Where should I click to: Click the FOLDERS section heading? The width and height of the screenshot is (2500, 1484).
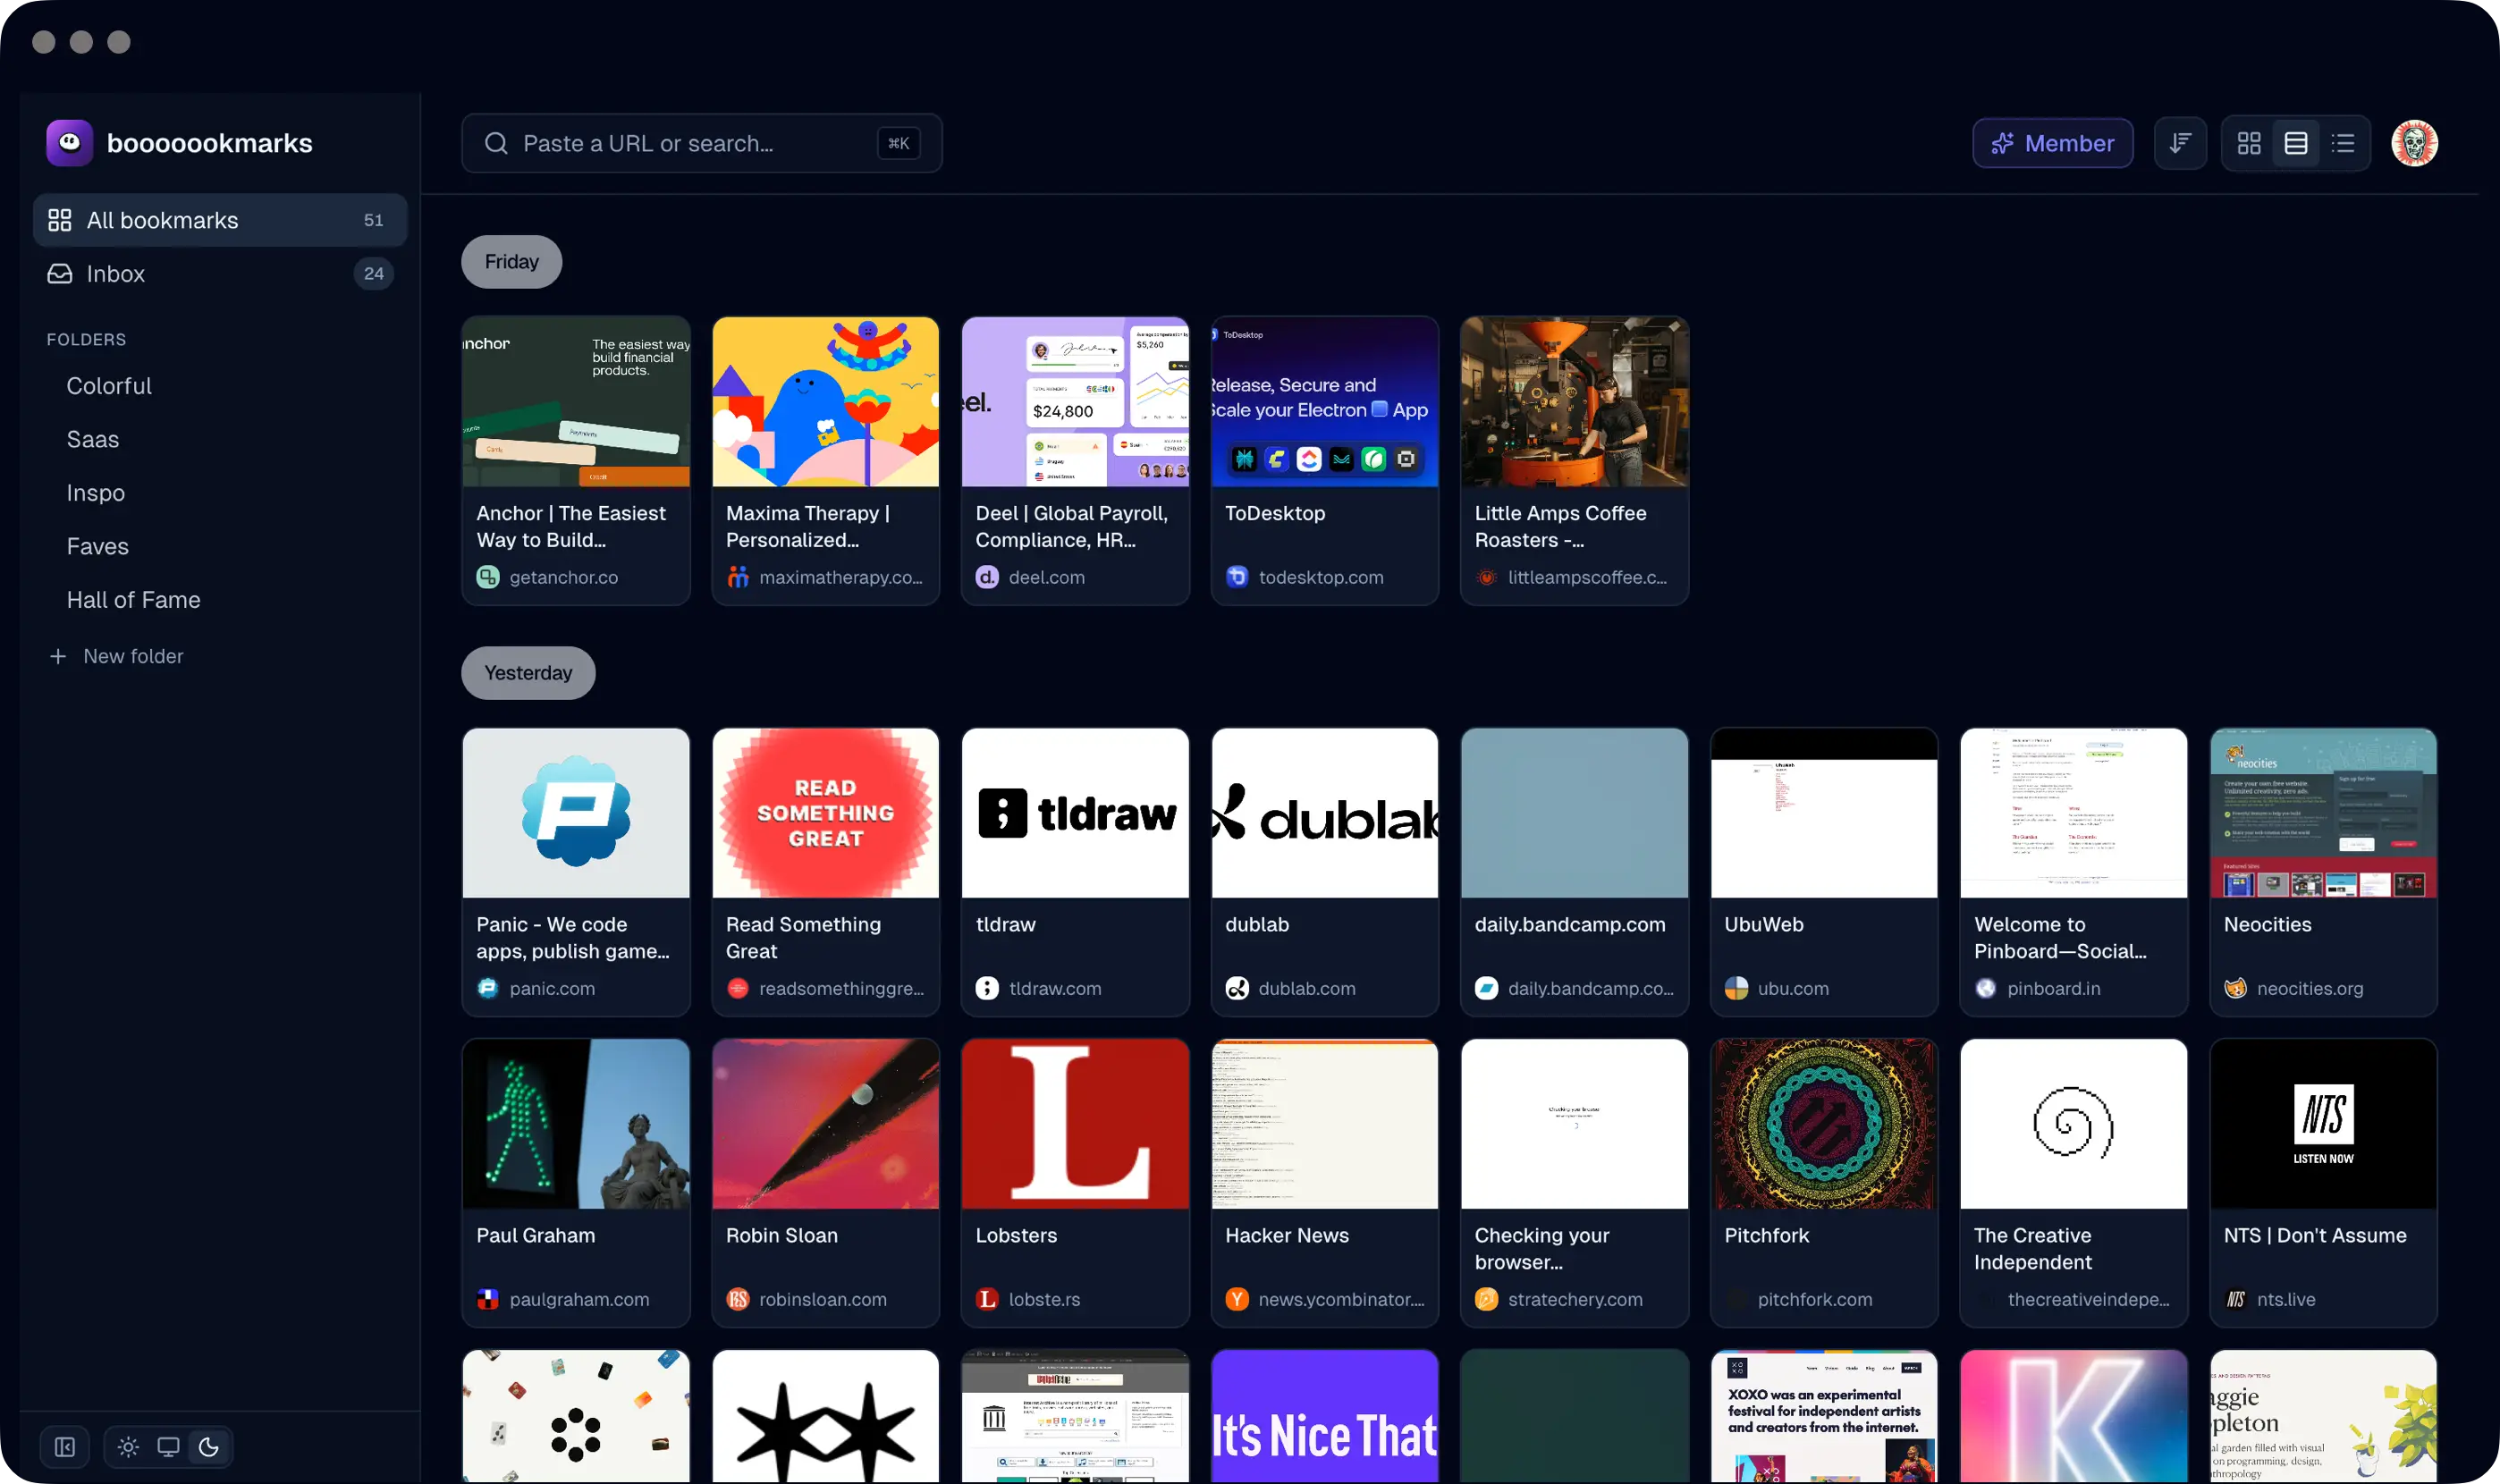[87, 339]
